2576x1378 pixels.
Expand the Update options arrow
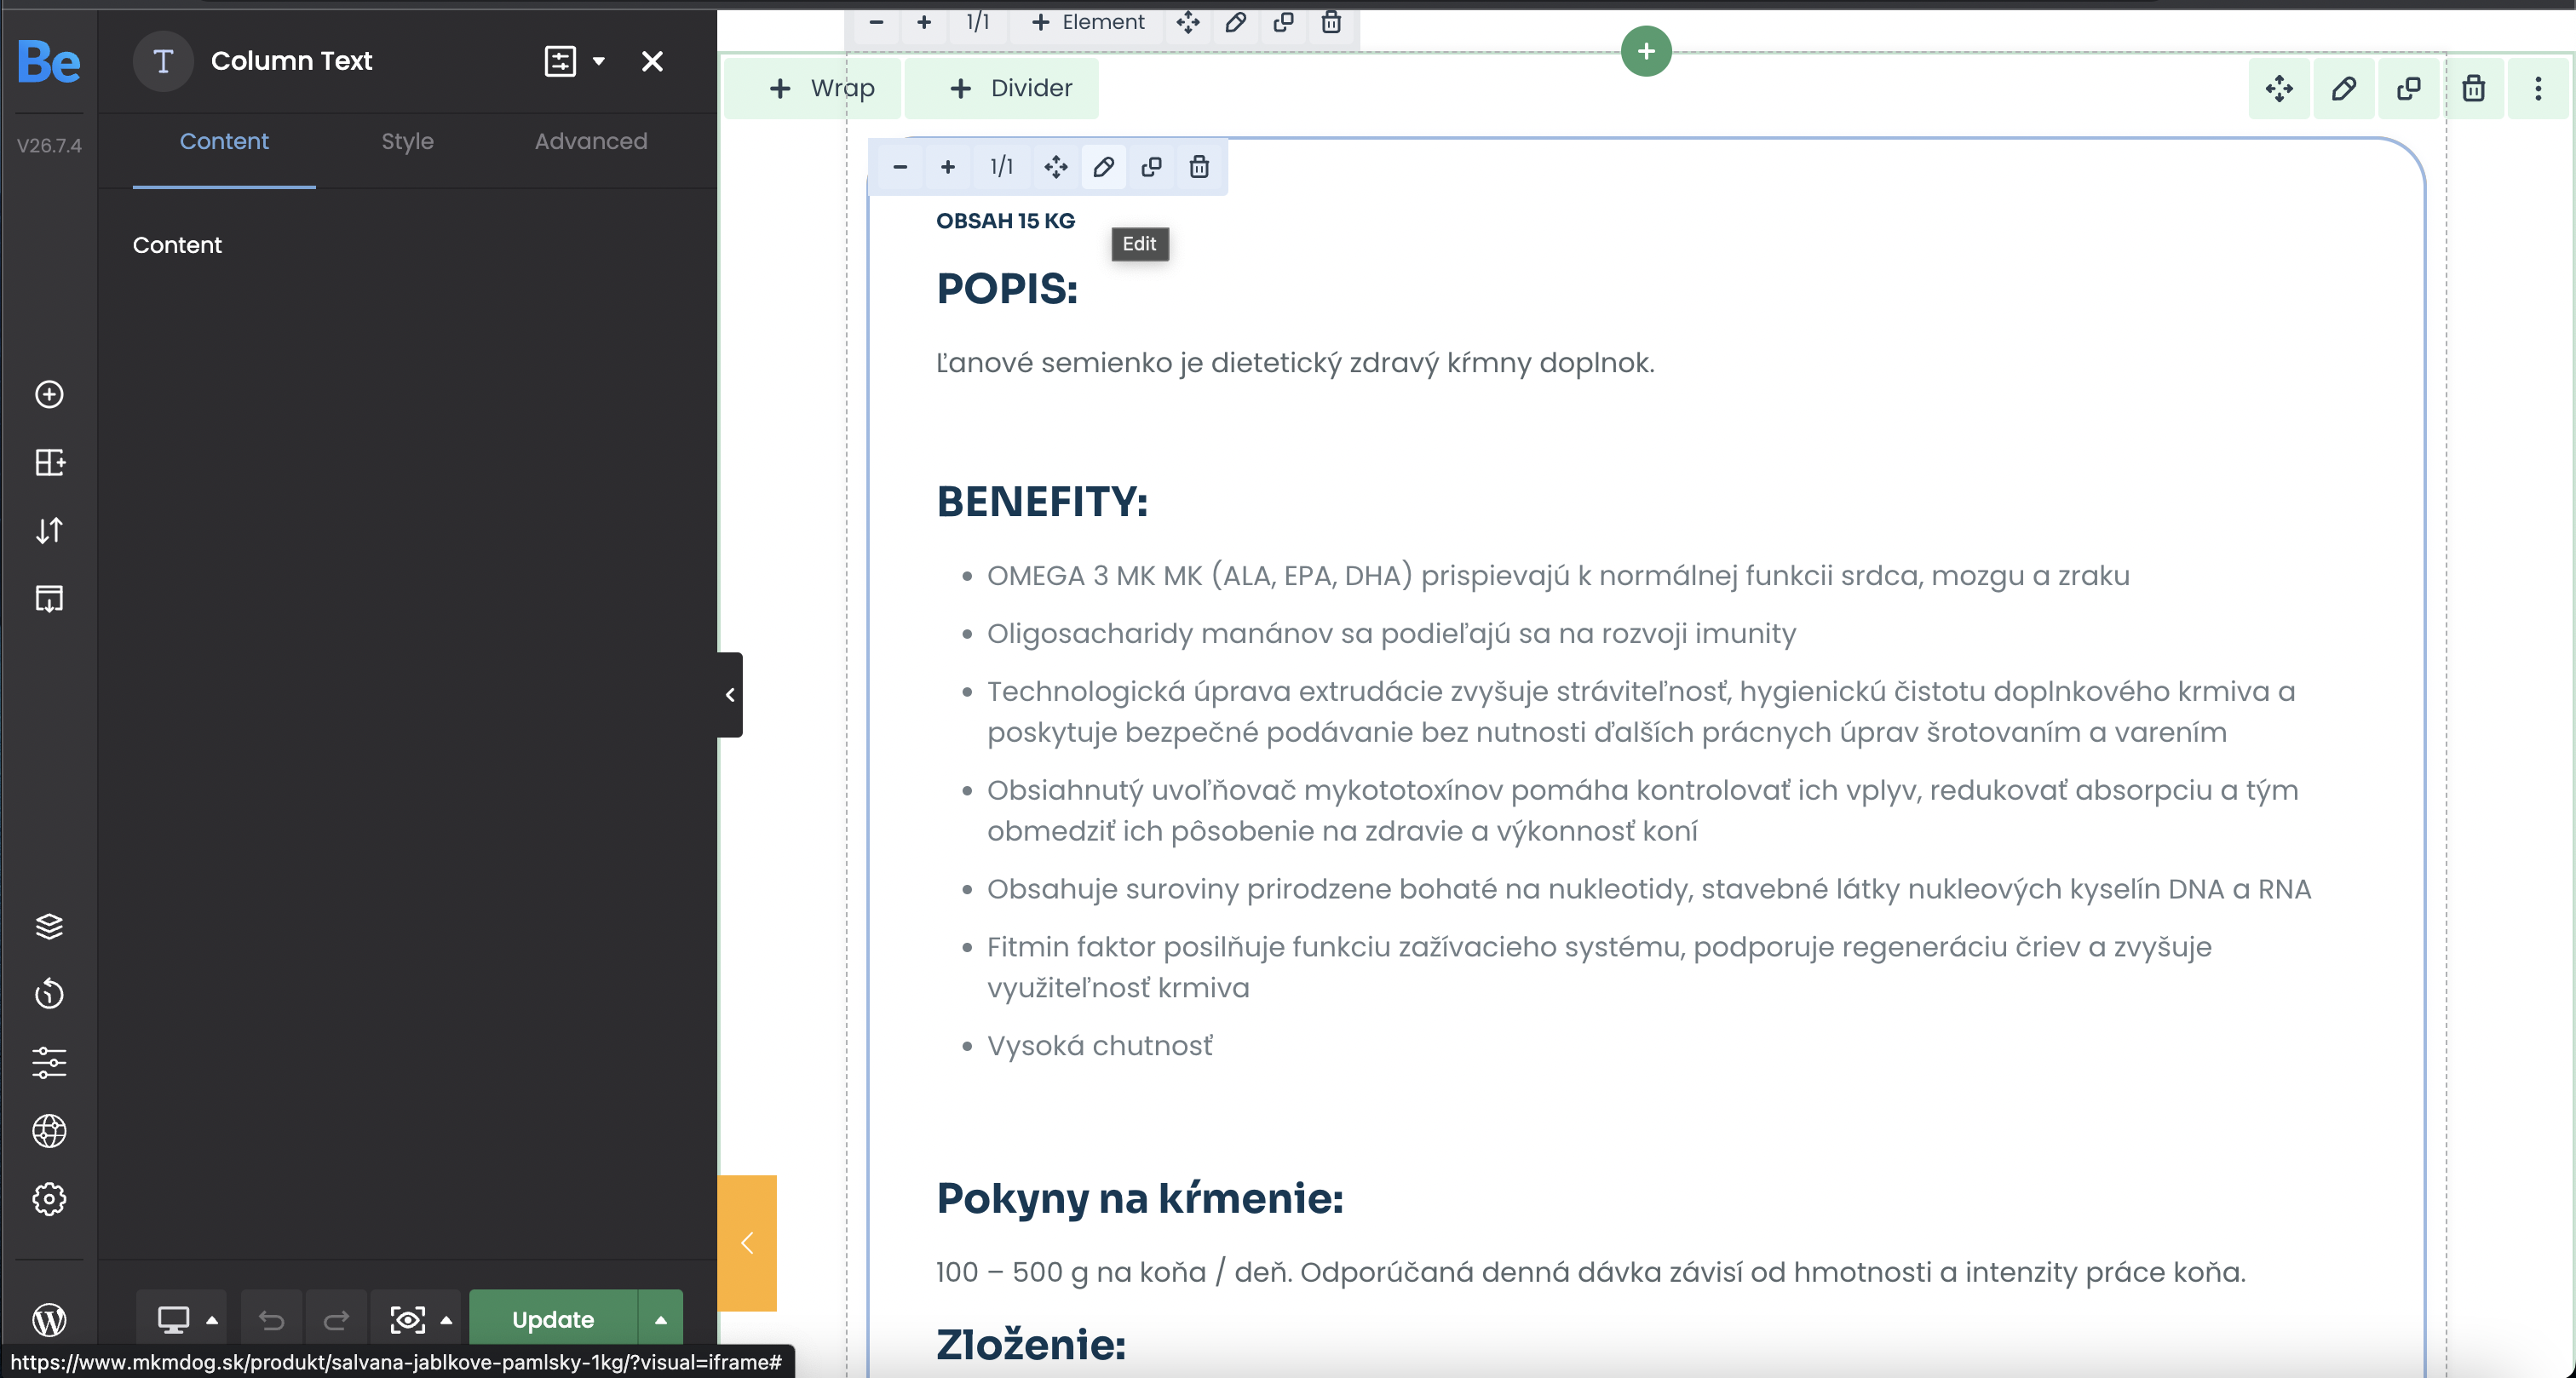661,1320
